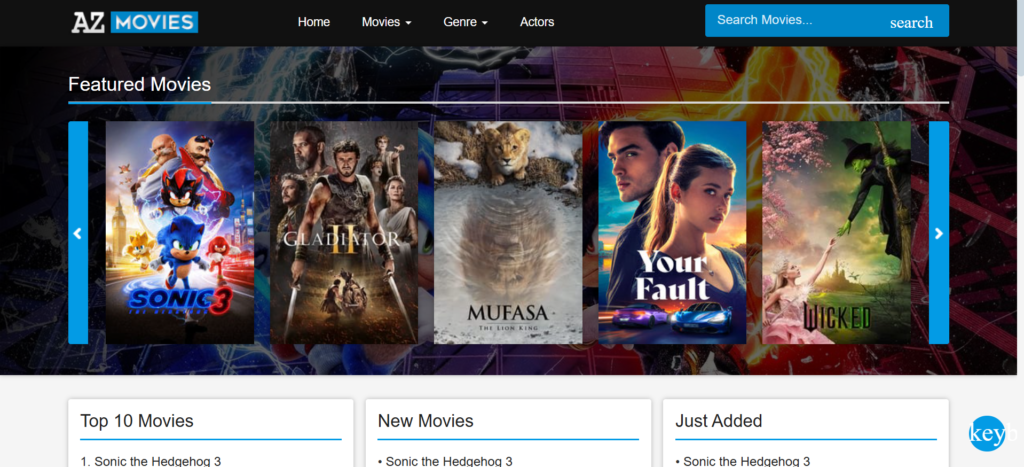Click the AZ Movies logo

coord(135,22)
